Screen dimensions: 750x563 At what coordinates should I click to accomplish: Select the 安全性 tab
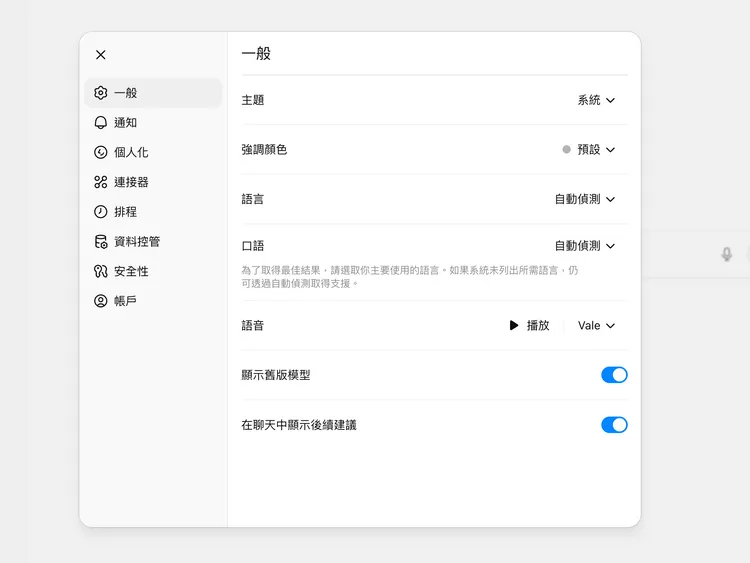tap(153, 271)
